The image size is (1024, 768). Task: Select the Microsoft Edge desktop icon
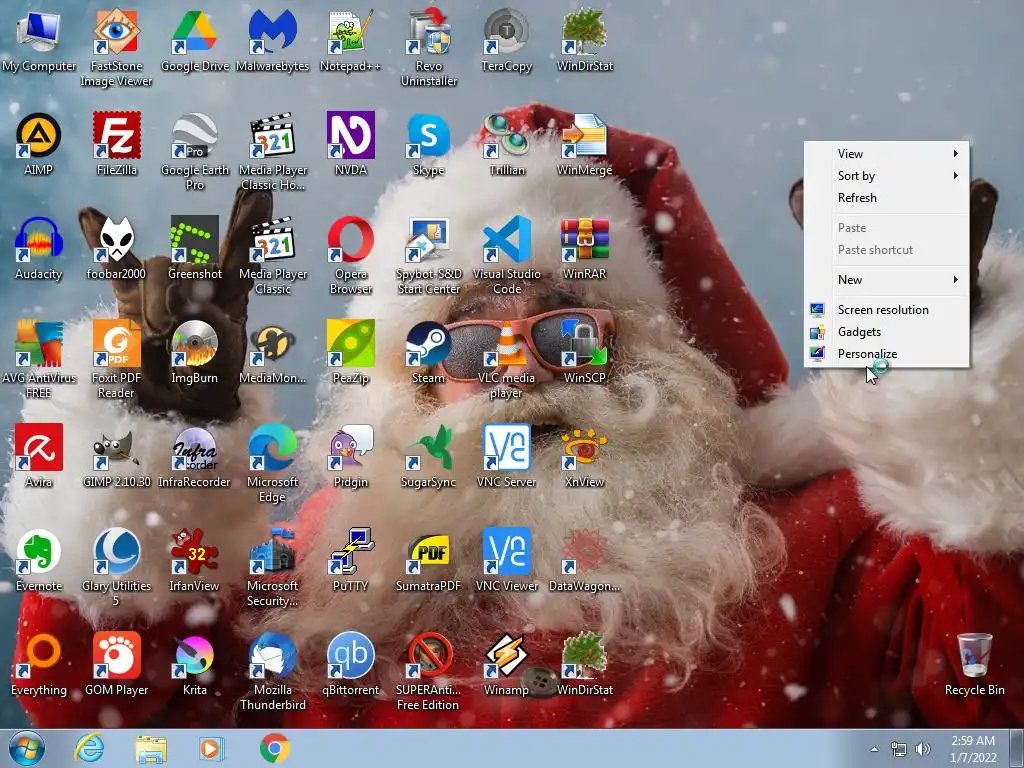click(272, 464)
